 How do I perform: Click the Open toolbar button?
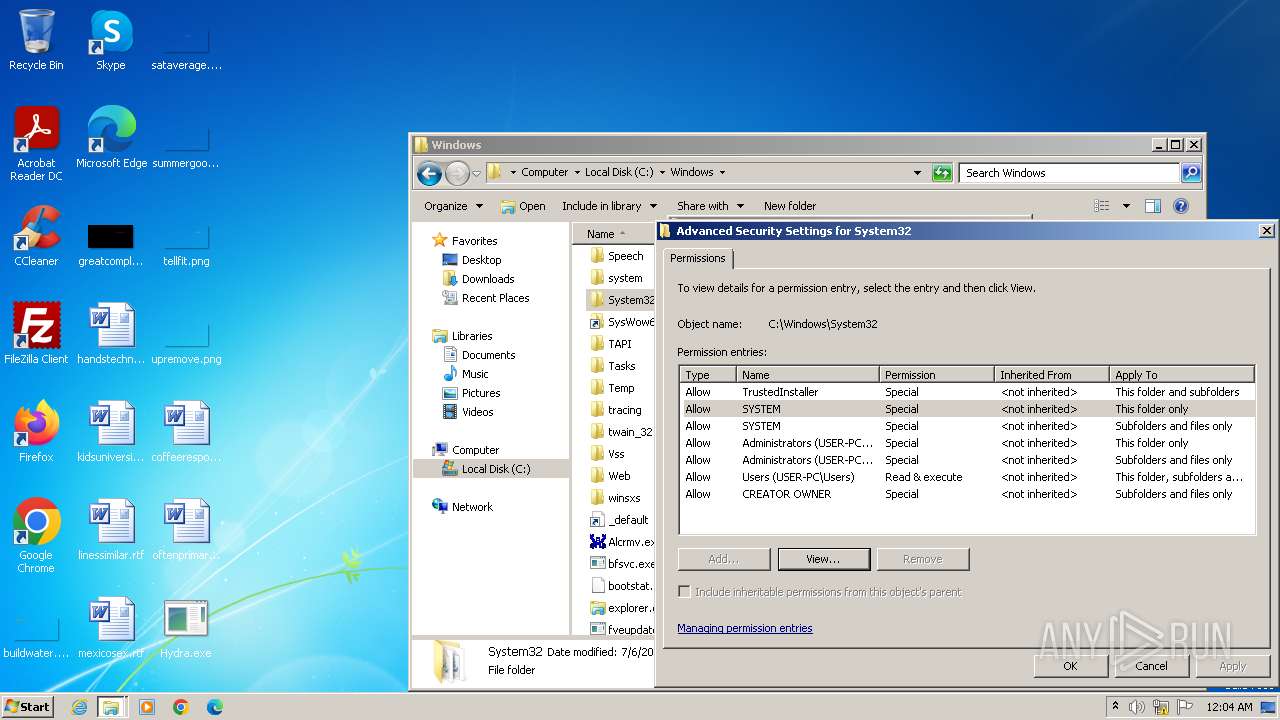coord(523,206)
